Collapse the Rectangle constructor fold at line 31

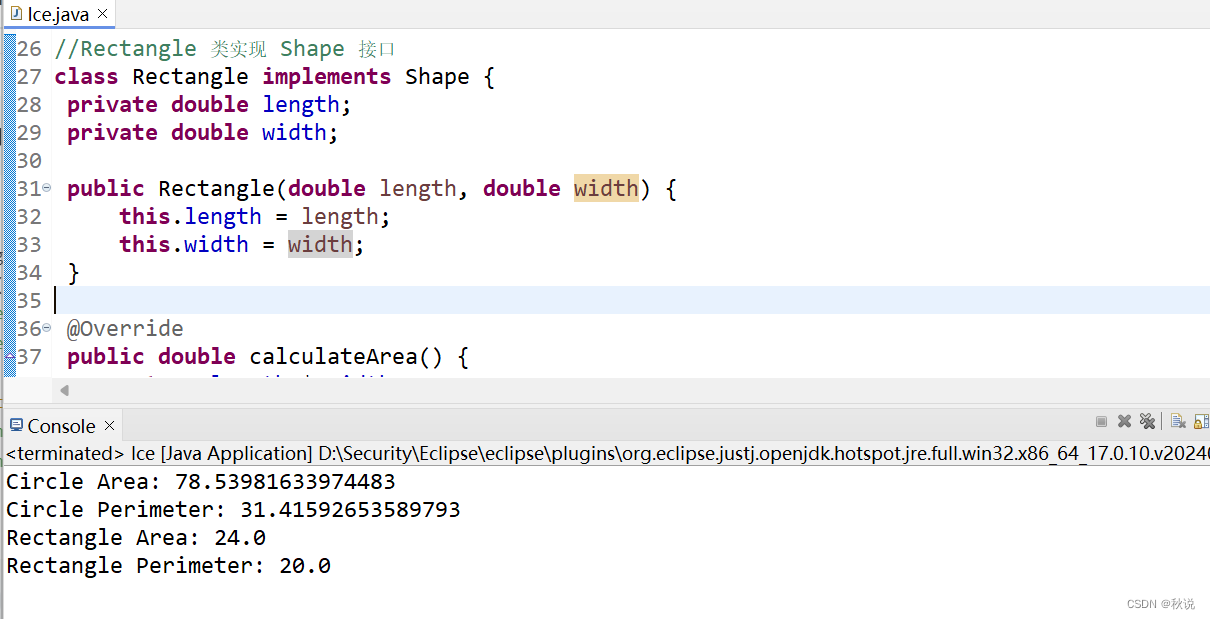(x=47, y=188)
